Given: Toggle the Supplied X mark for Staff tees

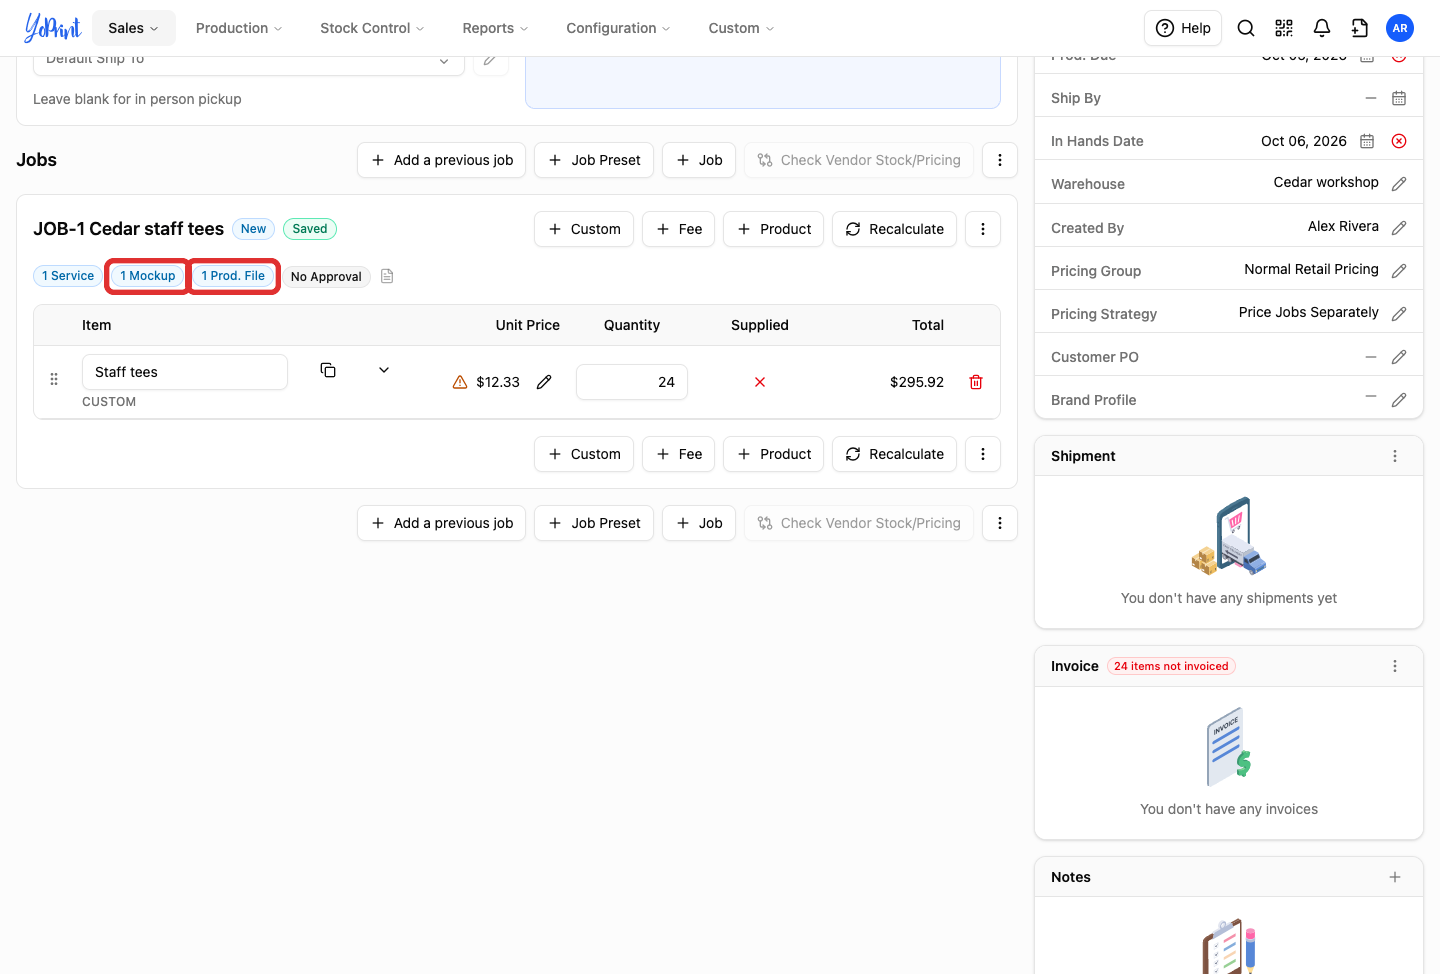Looking at the screenshot, I should click(760, 382).
